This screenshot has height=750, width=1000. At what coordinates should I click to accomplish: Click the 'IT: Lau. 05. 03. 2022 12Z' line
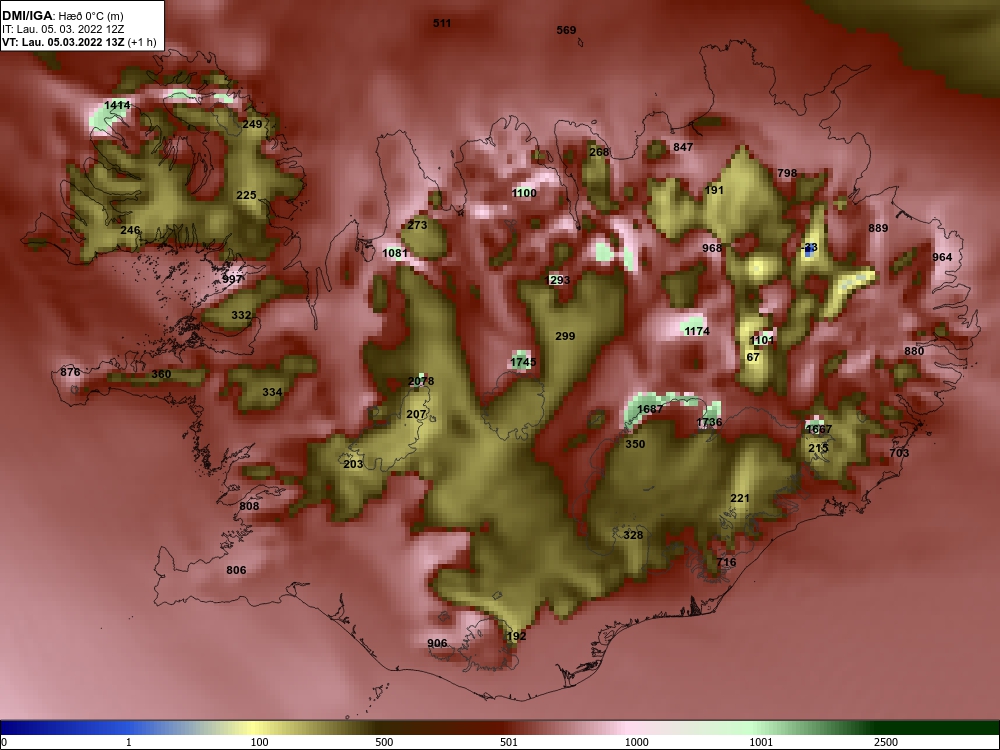(62, 29)
